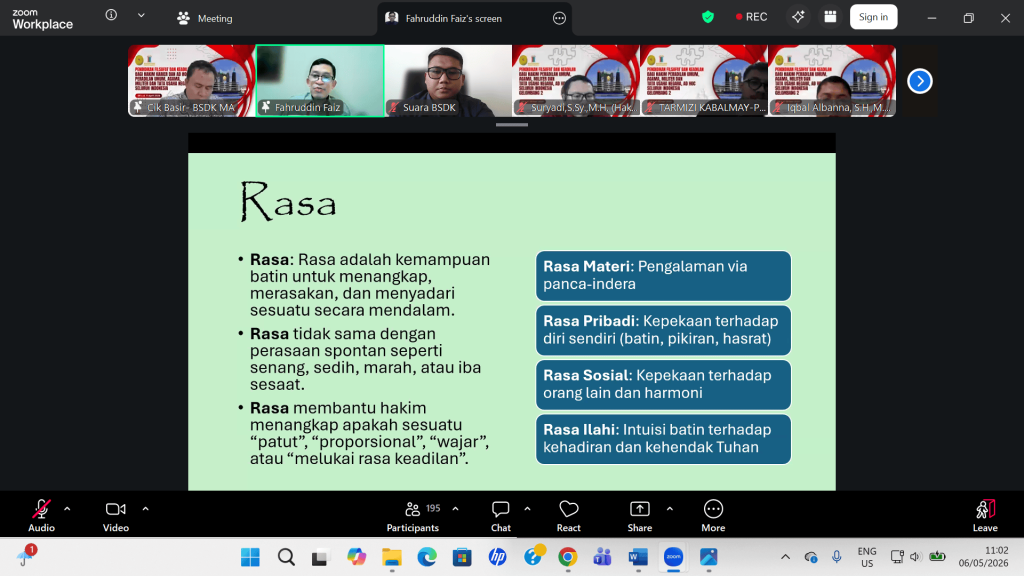1024x576 pixels.
Task: Select the Suara BSDK video thumbnail
Action: click(448, 81)
